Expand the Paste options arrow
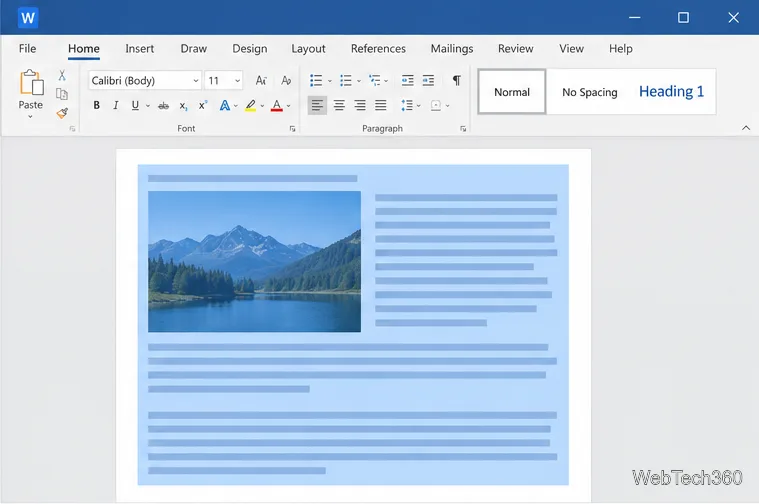 coord(30,117)
